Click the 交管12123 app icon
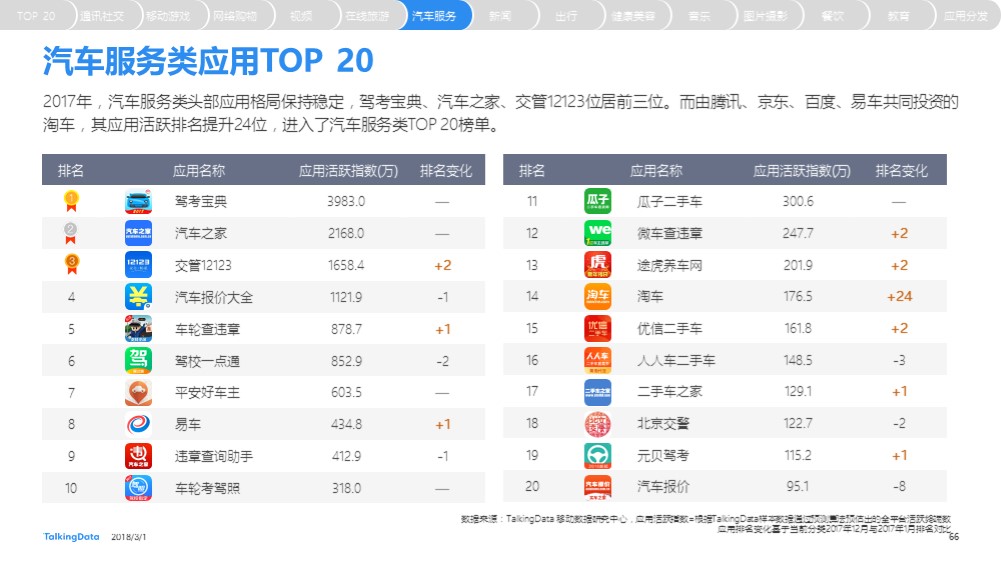The image size is (1001, 563). [138, 265]
